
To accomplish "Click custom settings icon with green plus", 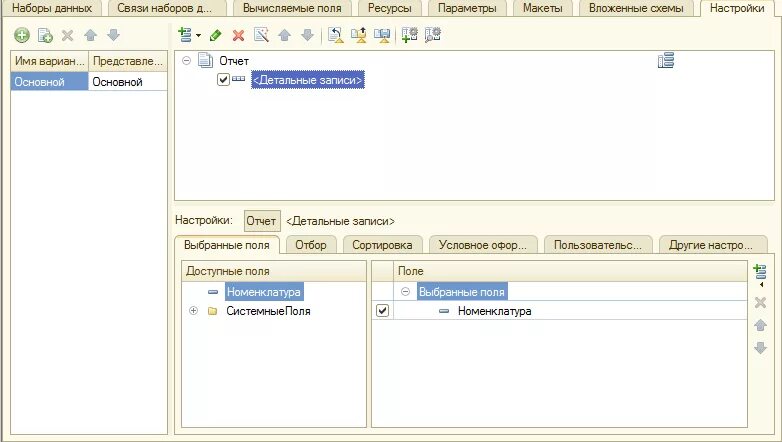I will 409,34.
